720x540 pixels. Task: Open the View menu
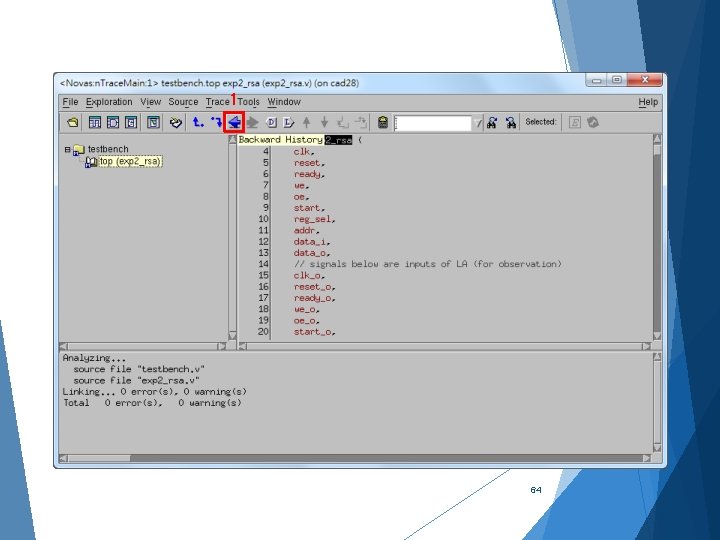click(151, 102)
